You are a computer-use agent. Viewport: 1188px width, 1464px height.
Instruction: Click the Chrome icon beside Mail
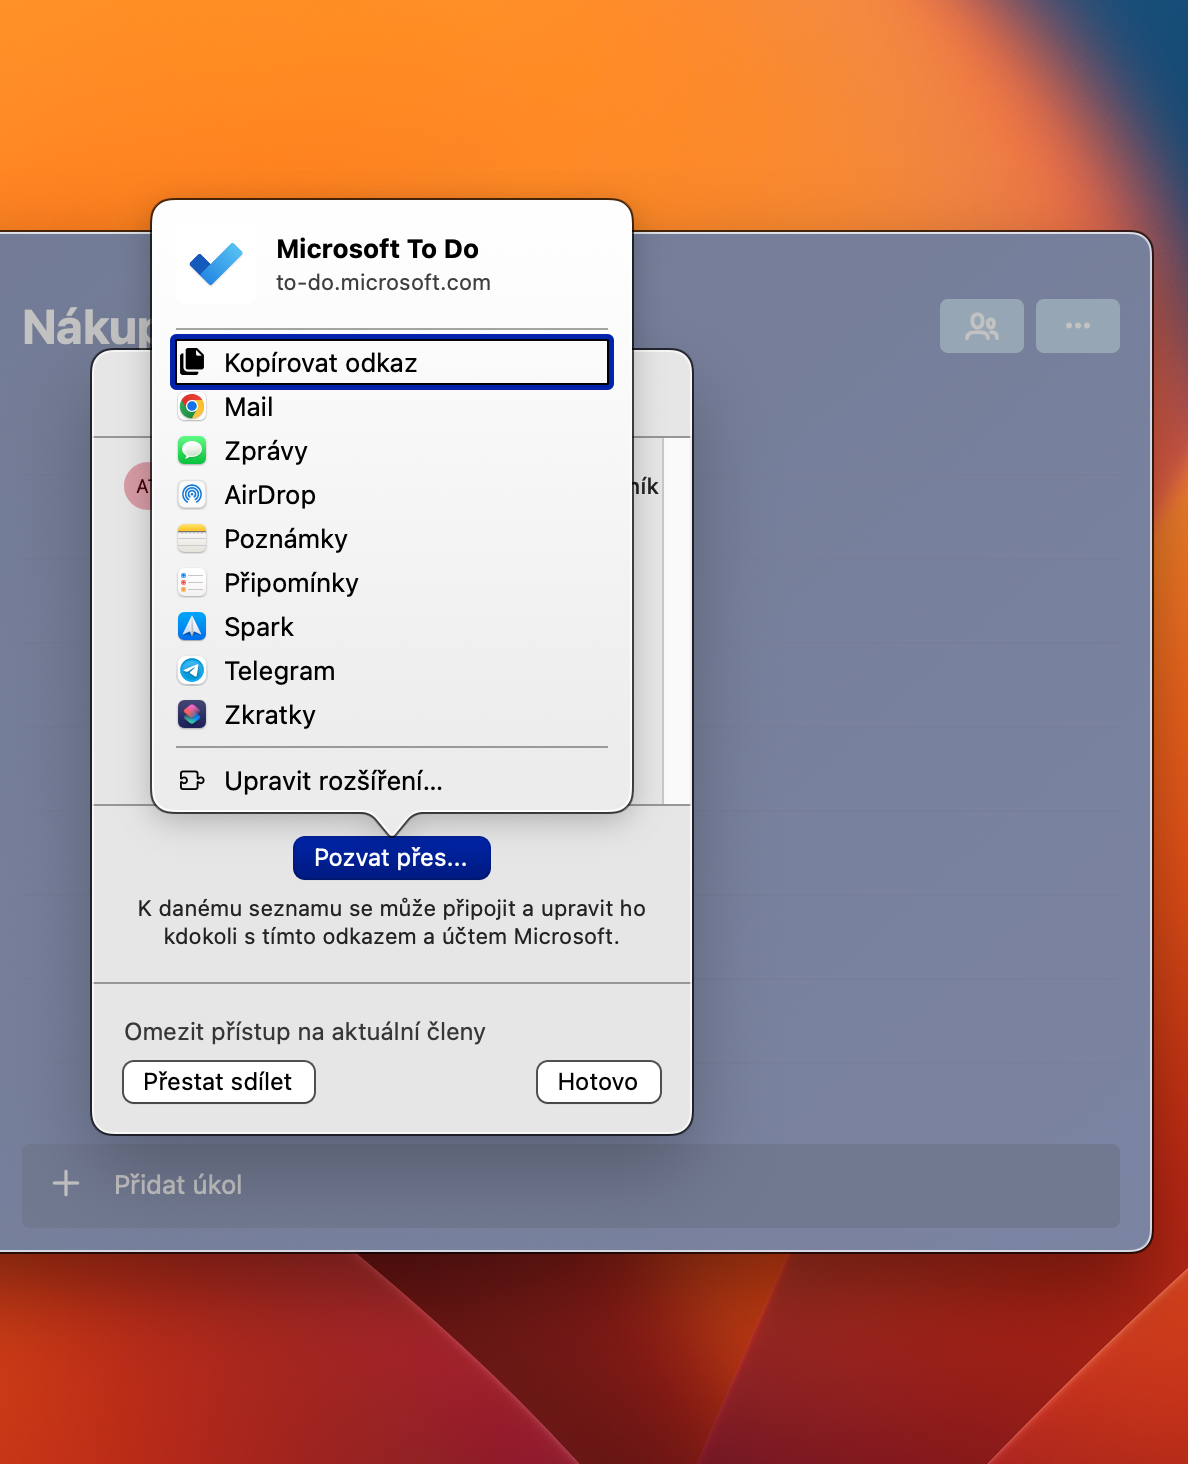click(192, 407)
